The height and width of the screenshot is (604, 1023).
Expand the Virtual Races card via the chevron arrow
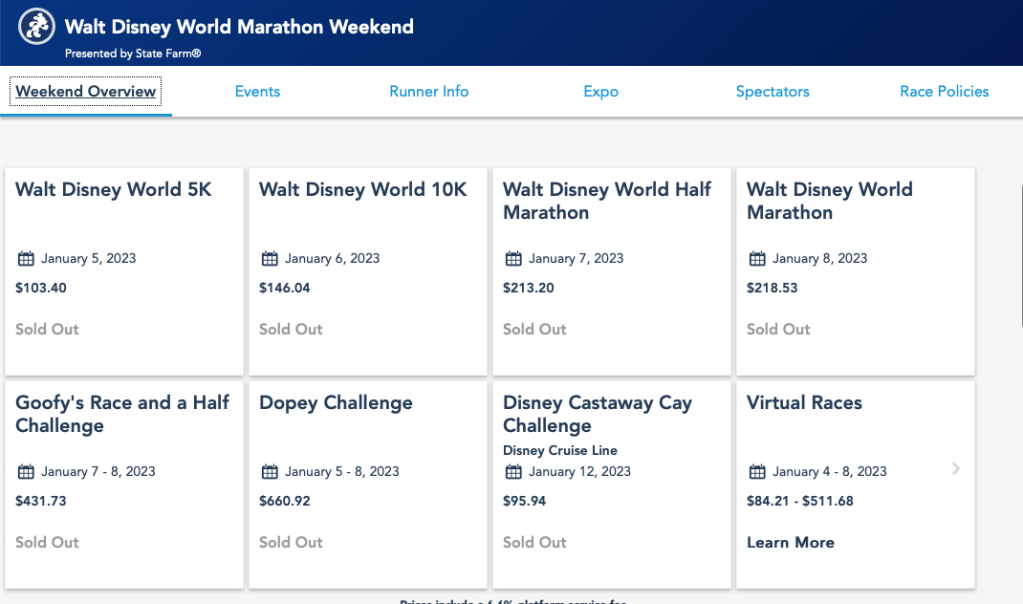955,468
